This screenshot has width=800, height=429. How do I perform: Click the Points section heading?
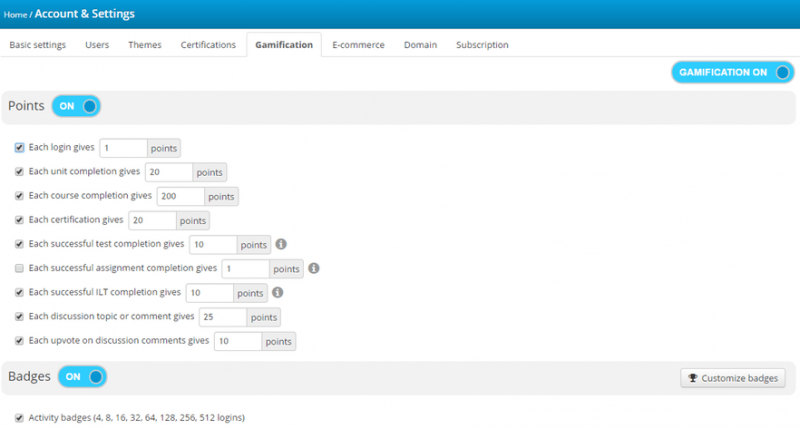pos(26,106)
